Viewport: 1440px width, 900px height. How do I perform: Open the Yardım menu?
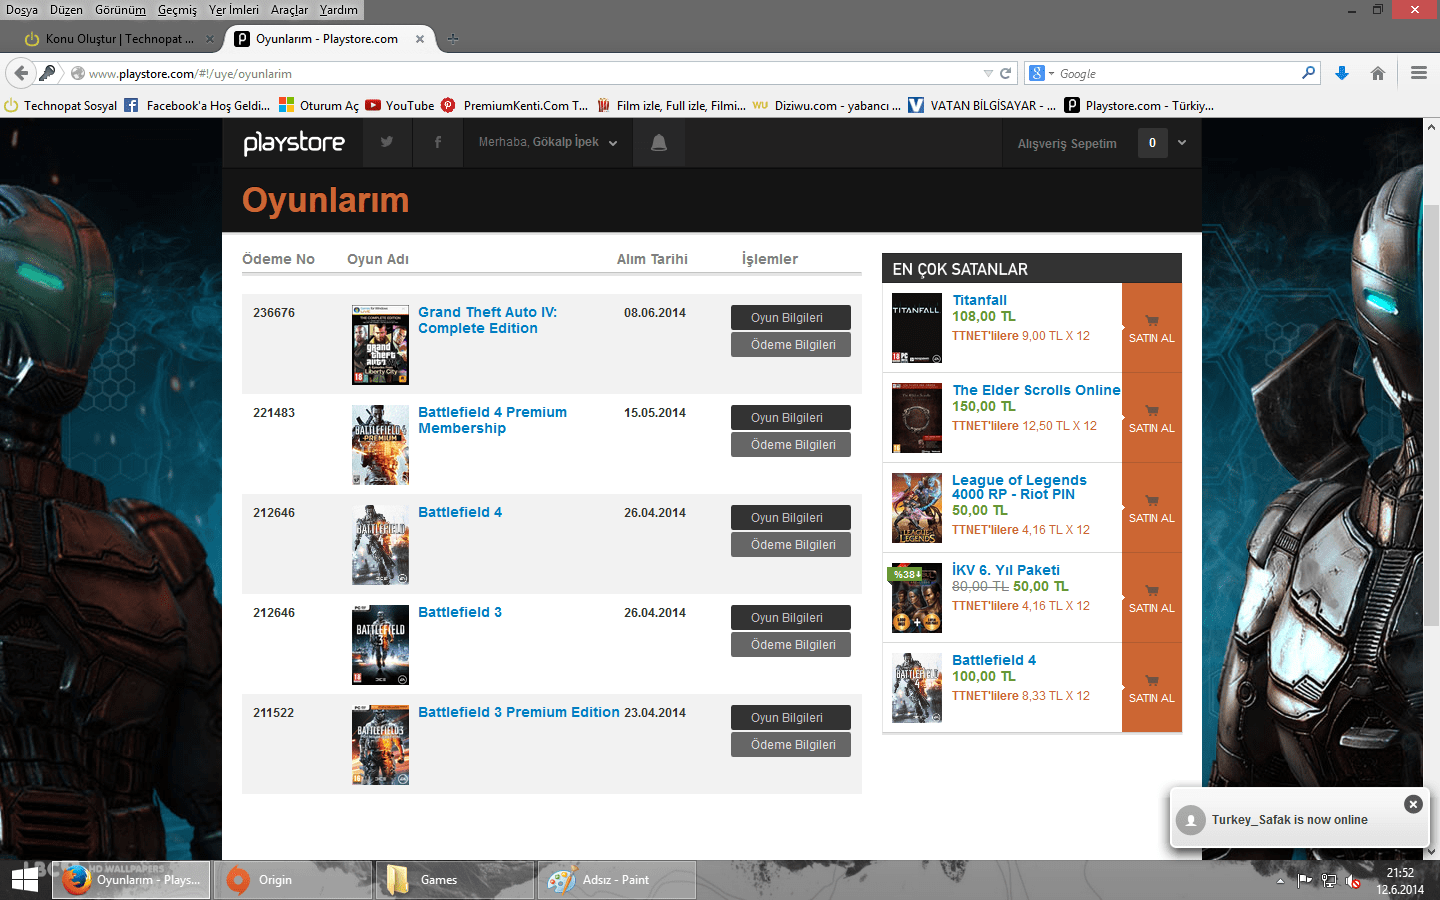tap(339, 10)
